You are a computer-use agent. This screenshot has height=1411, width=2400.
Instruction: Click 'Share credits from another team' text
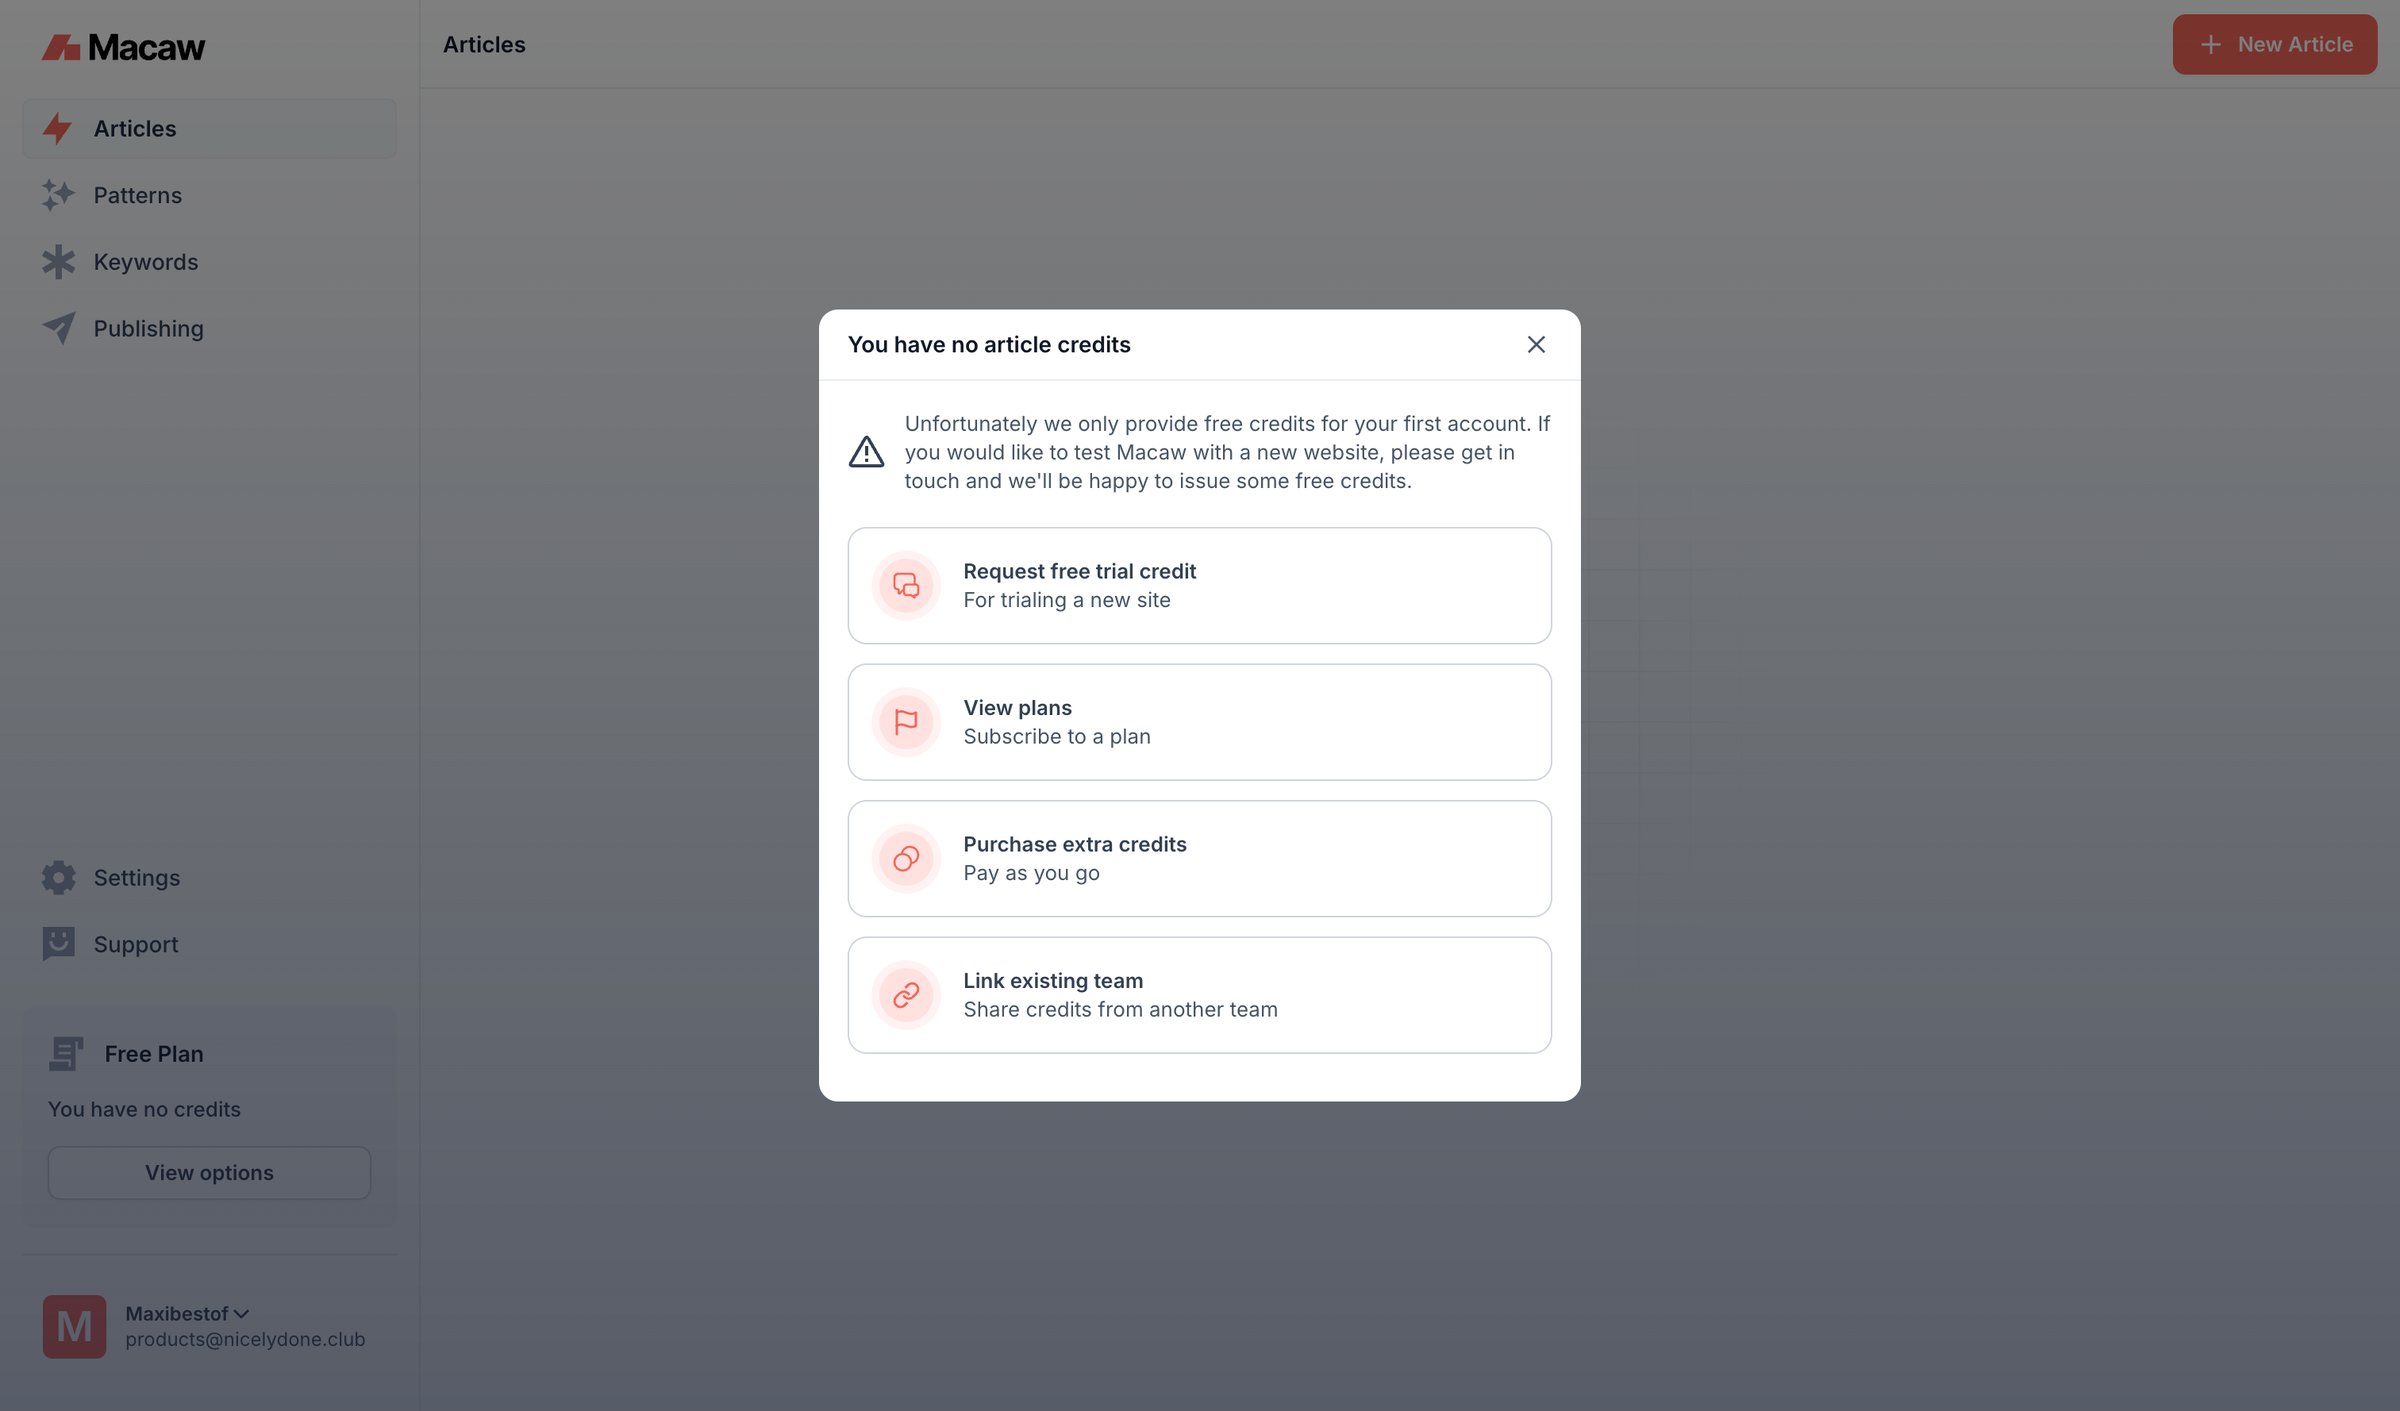pyautogui.click(x=1120, y=1009)
